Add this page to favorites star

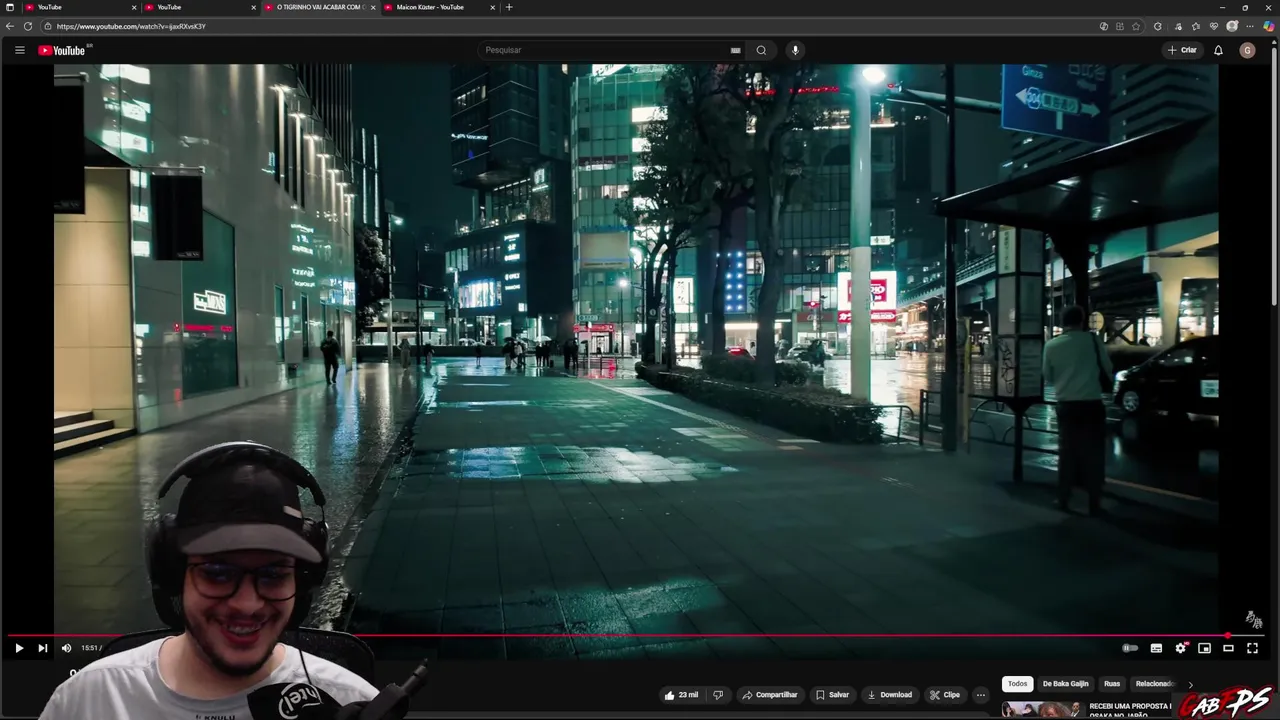(x=1136, y=26)
